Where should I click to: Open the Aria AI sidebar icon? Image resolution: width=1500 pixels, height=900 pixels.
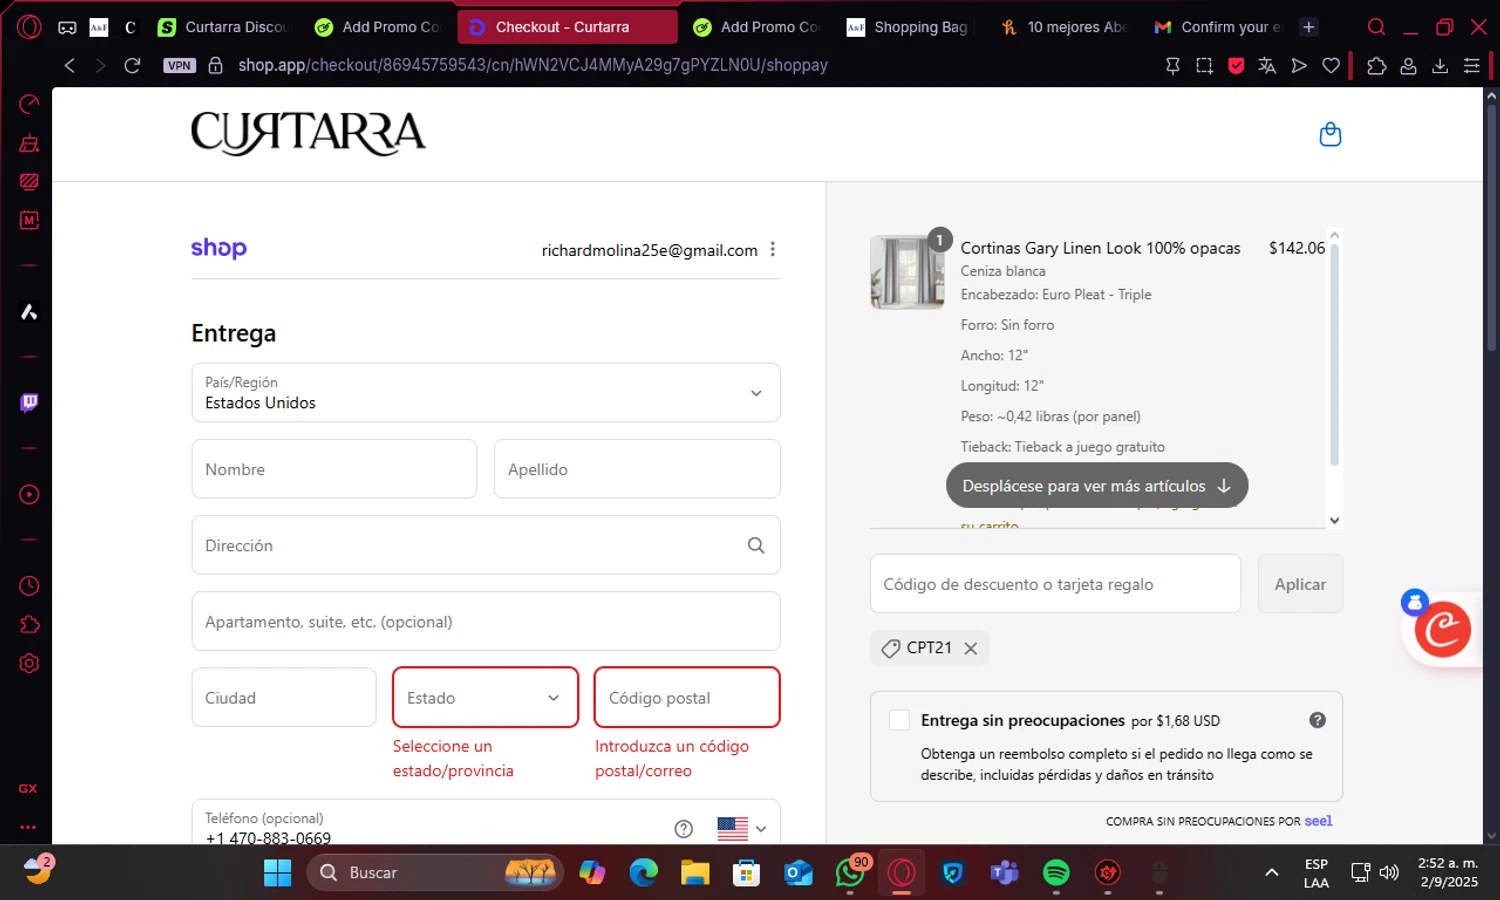click(29, 312)
